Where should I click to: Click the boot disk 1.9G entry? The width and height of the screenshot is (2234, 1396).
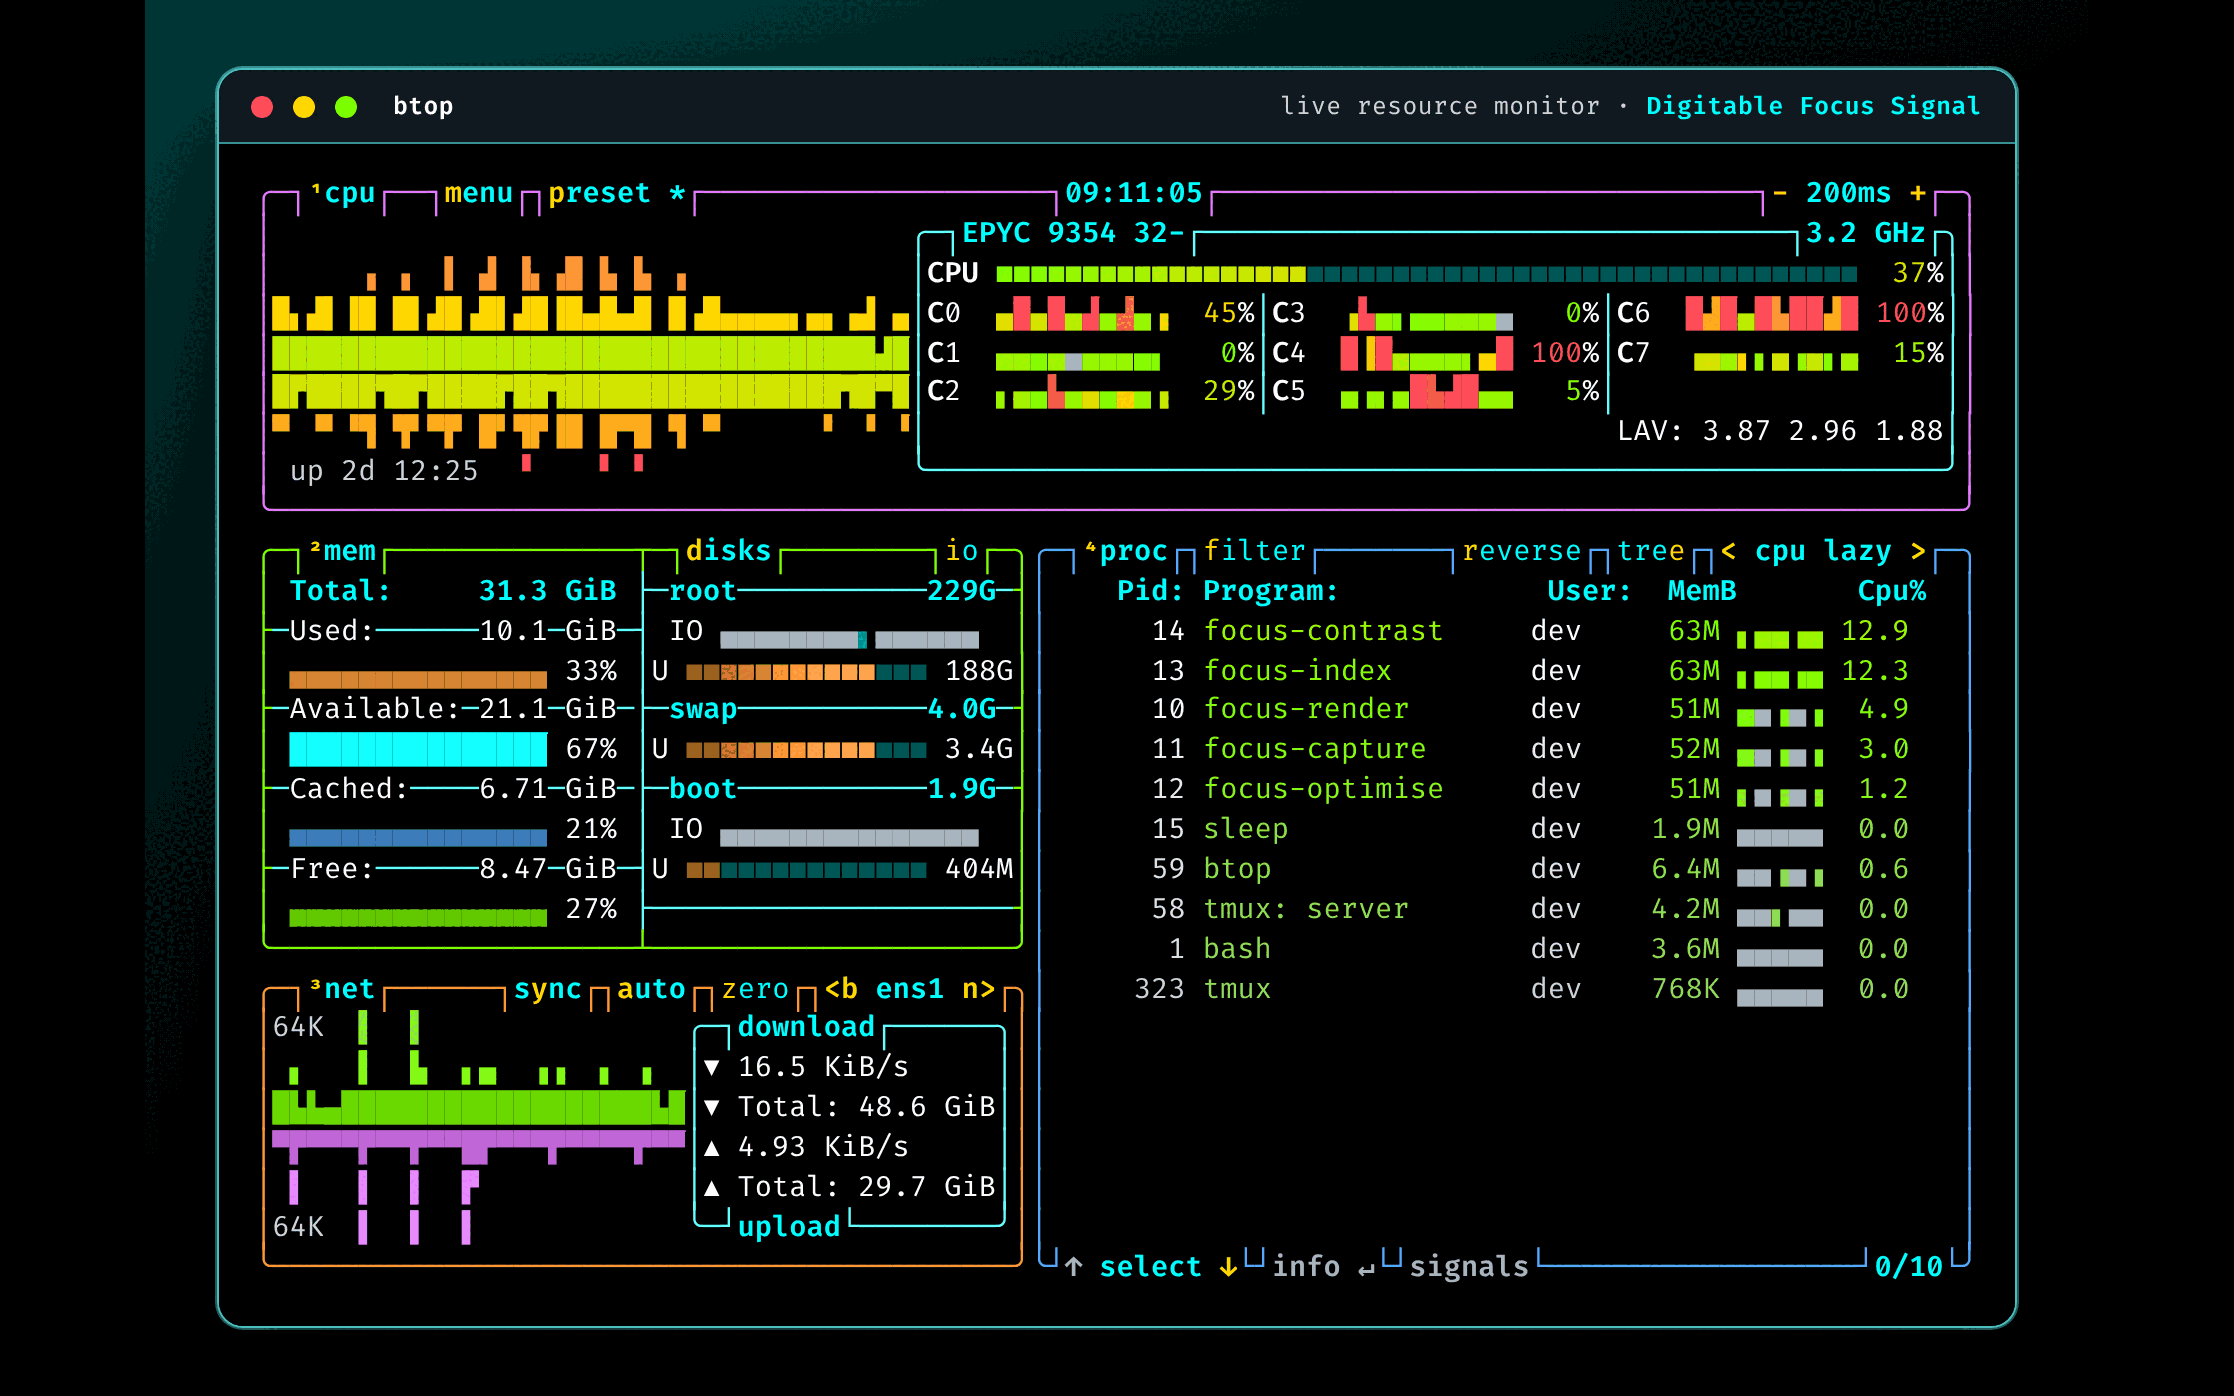[832, 789]
